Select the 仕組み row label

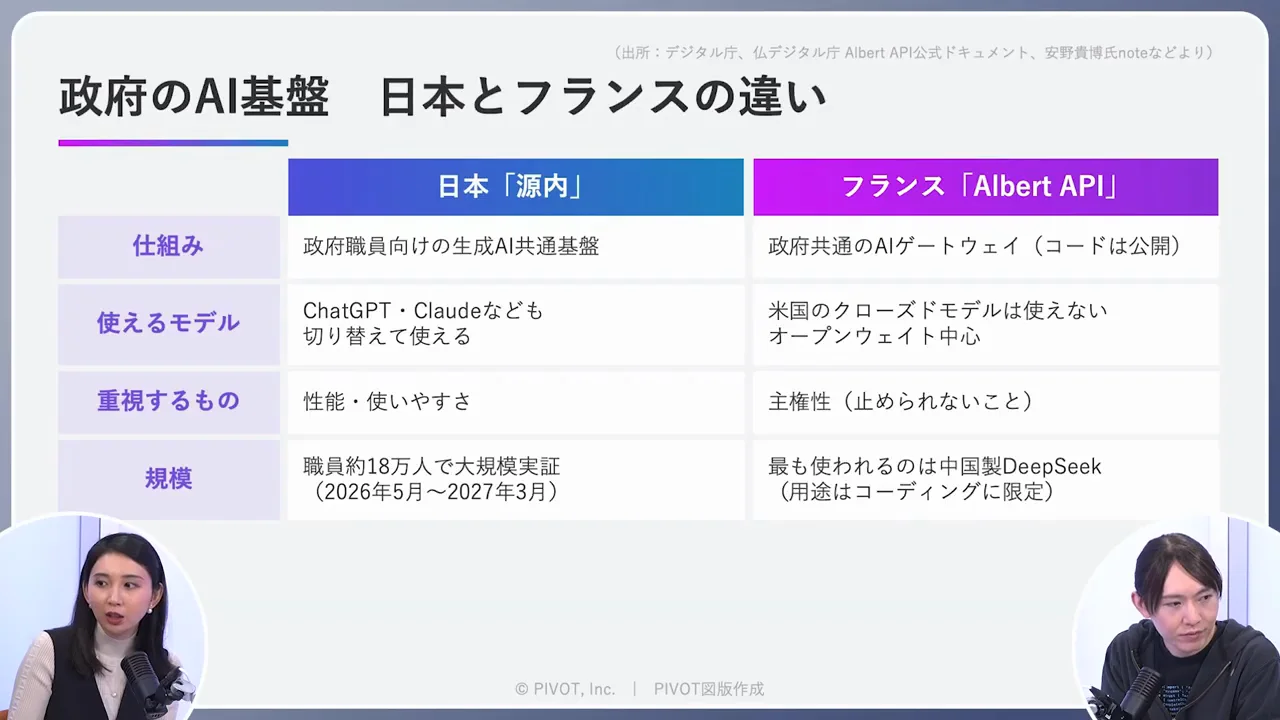[169, 246]
